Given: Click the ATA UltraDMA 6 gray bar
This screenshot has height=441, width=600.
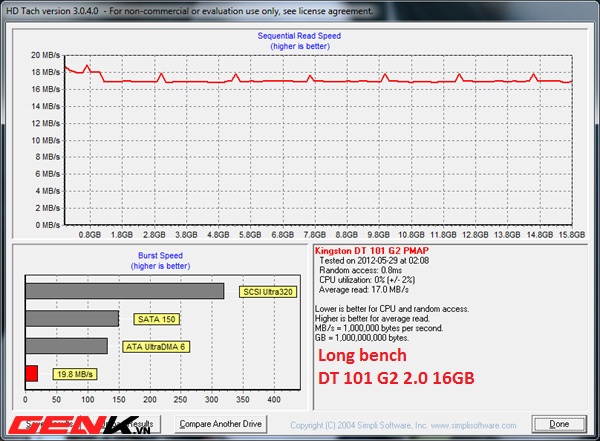Looking at the screenshot, I should pyautogui.click(x=67, y=346).
